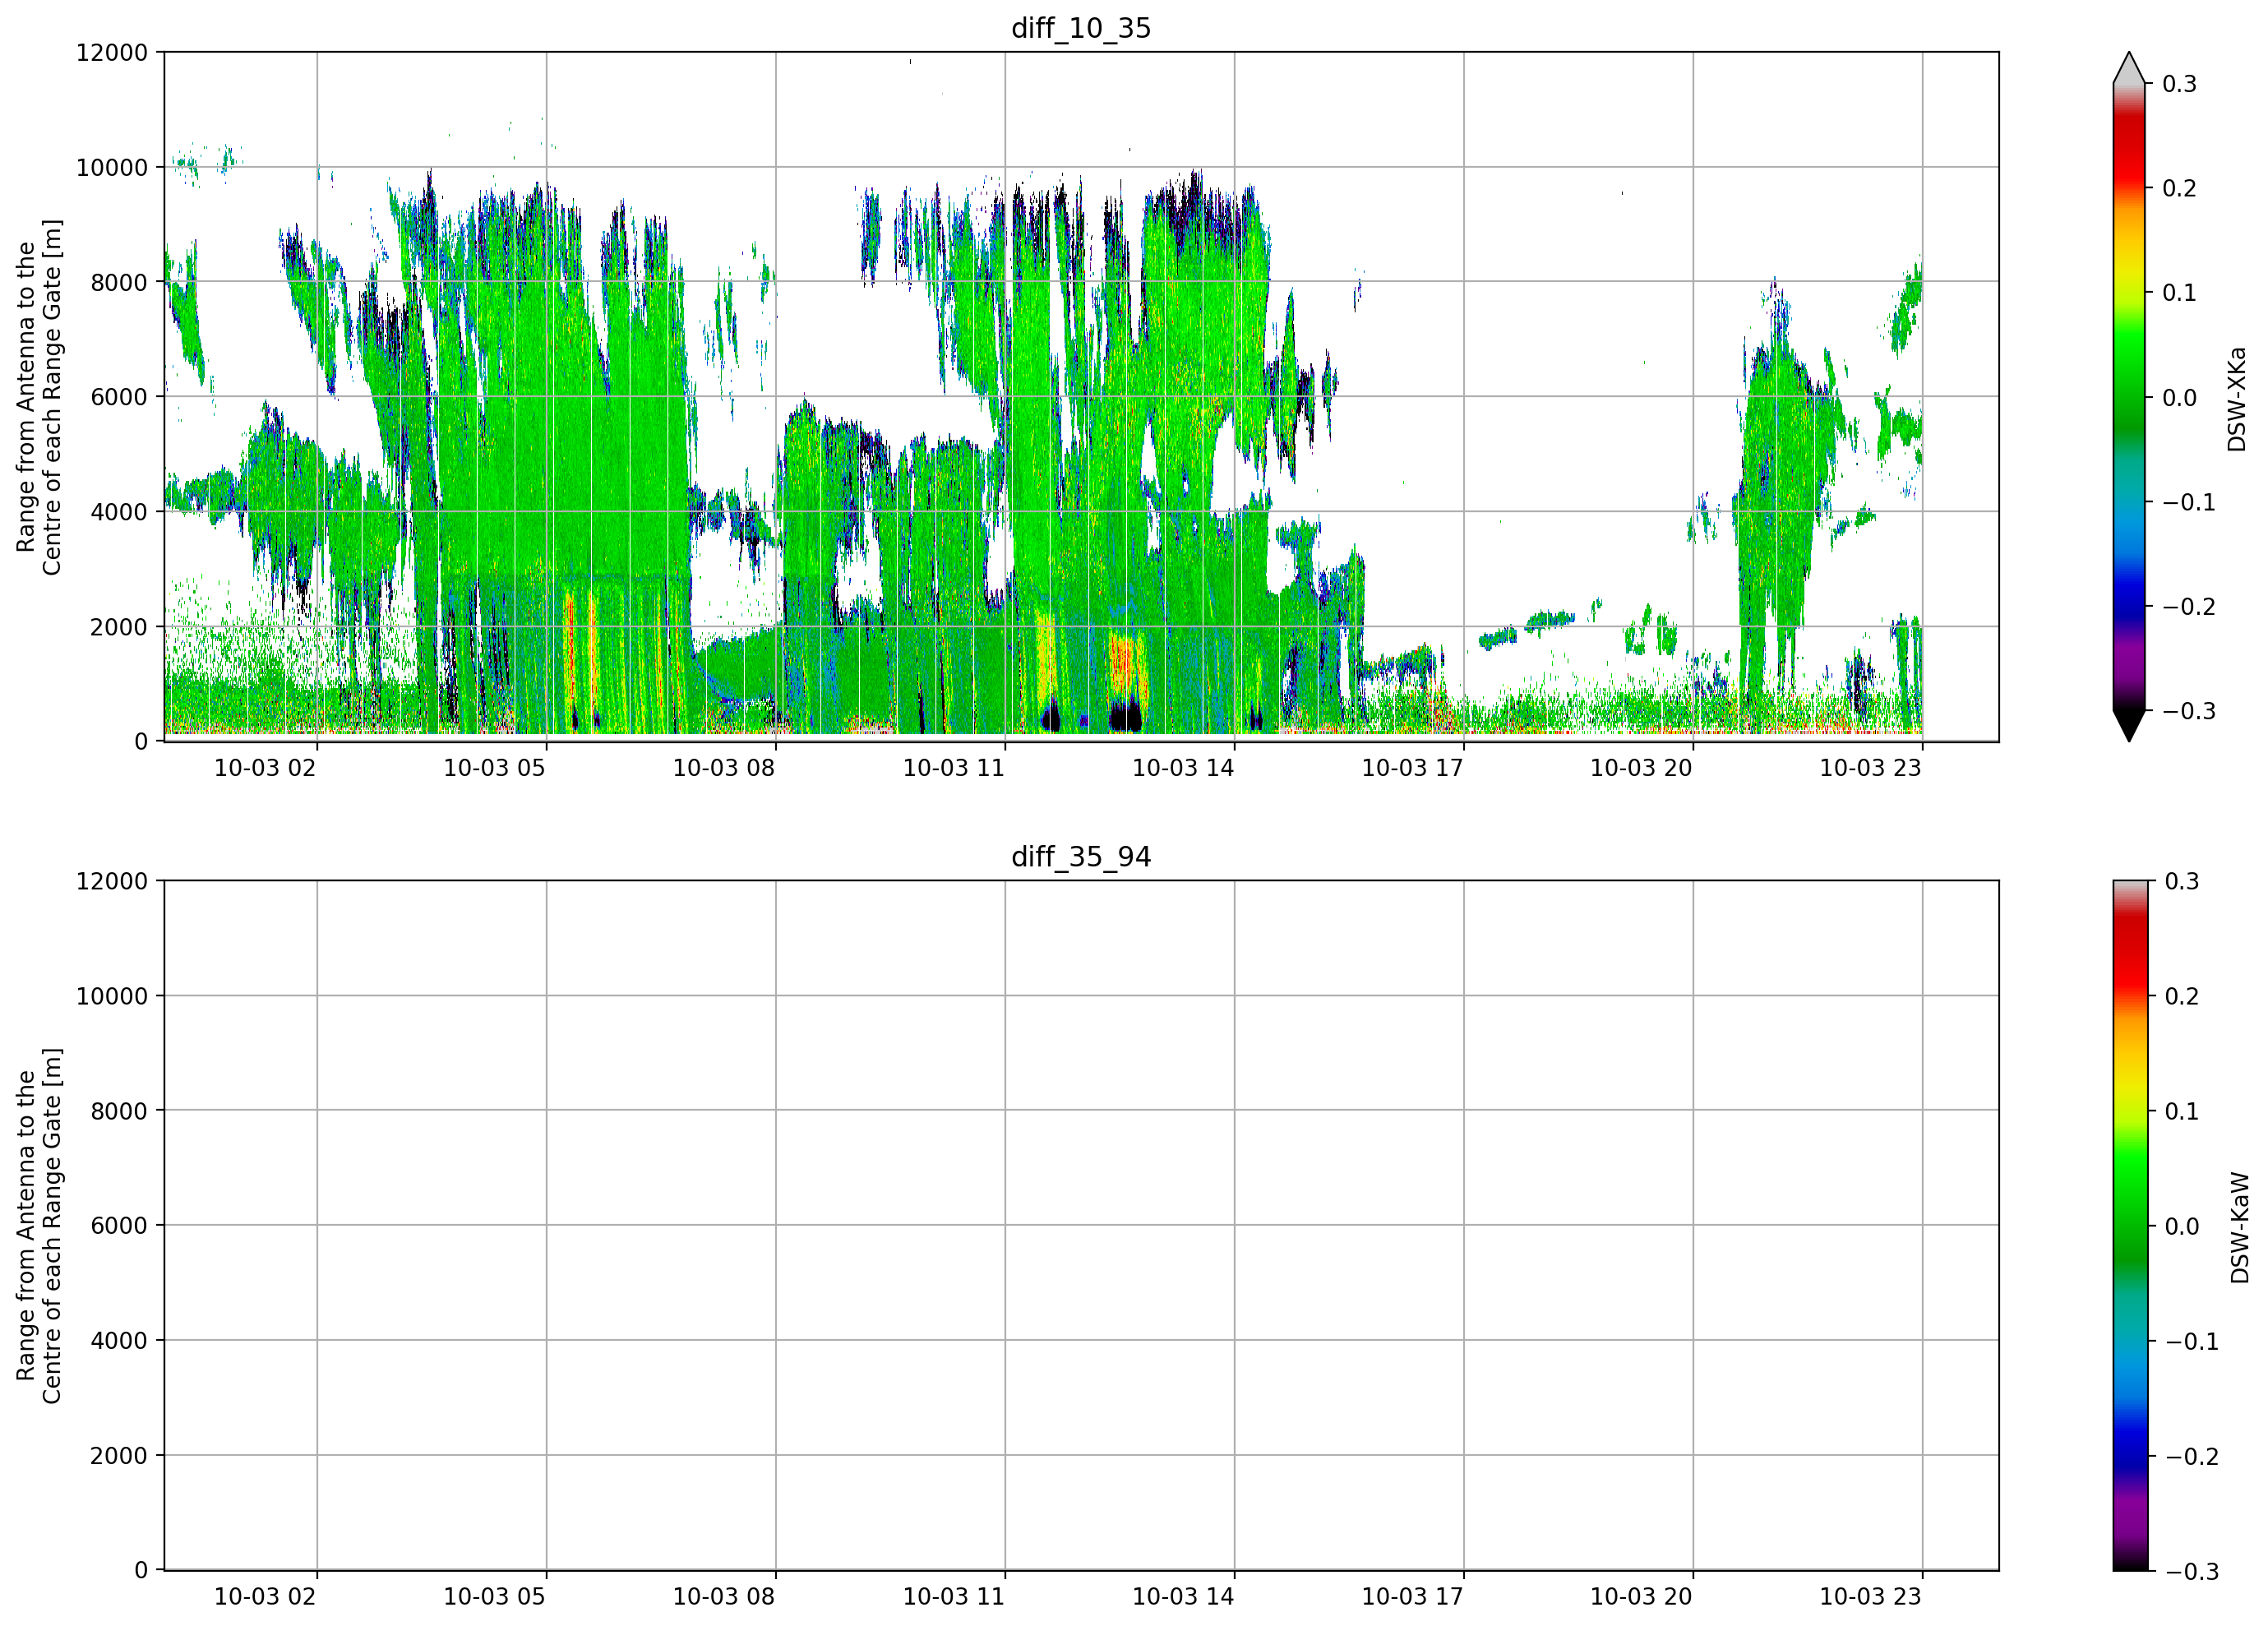
Task: Click '10-03 08' x-tick under diff_35_94 plot
Action: click(724, 1597)
